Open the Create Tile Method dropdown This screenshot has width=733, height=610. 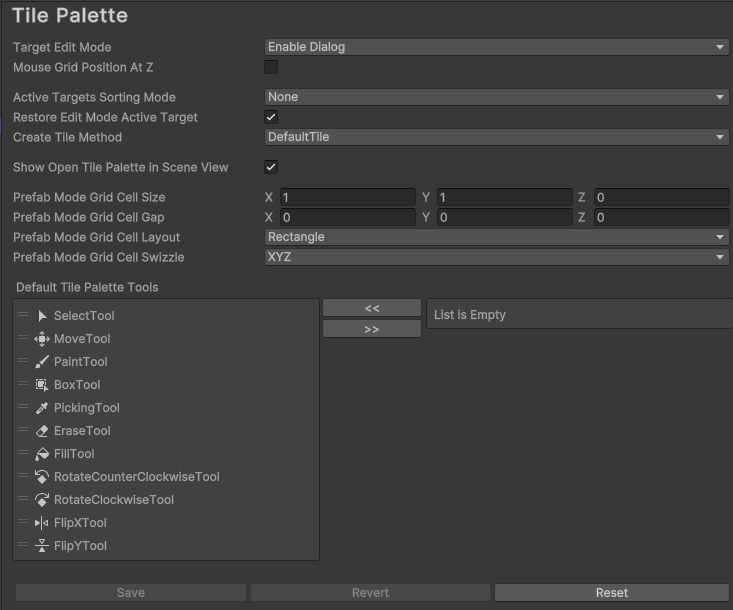(496, 137)
